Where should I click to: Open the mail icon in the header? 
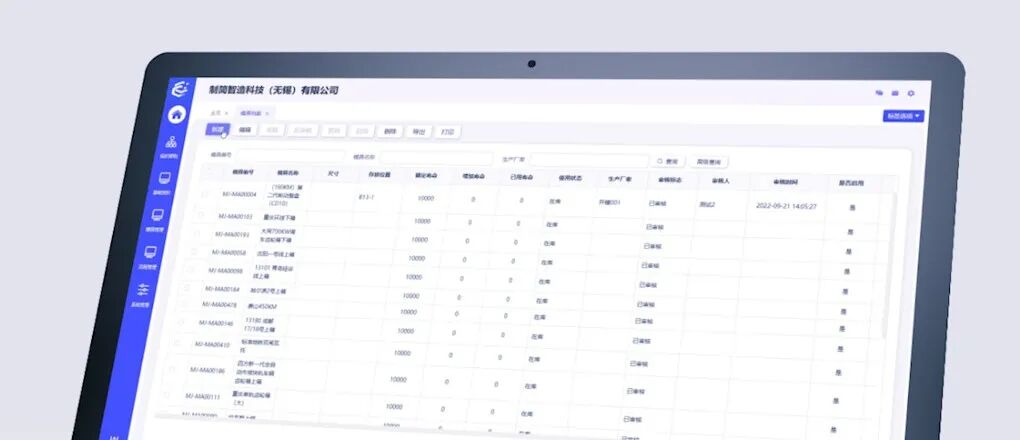pyautogui.click(x=895, y=94)
